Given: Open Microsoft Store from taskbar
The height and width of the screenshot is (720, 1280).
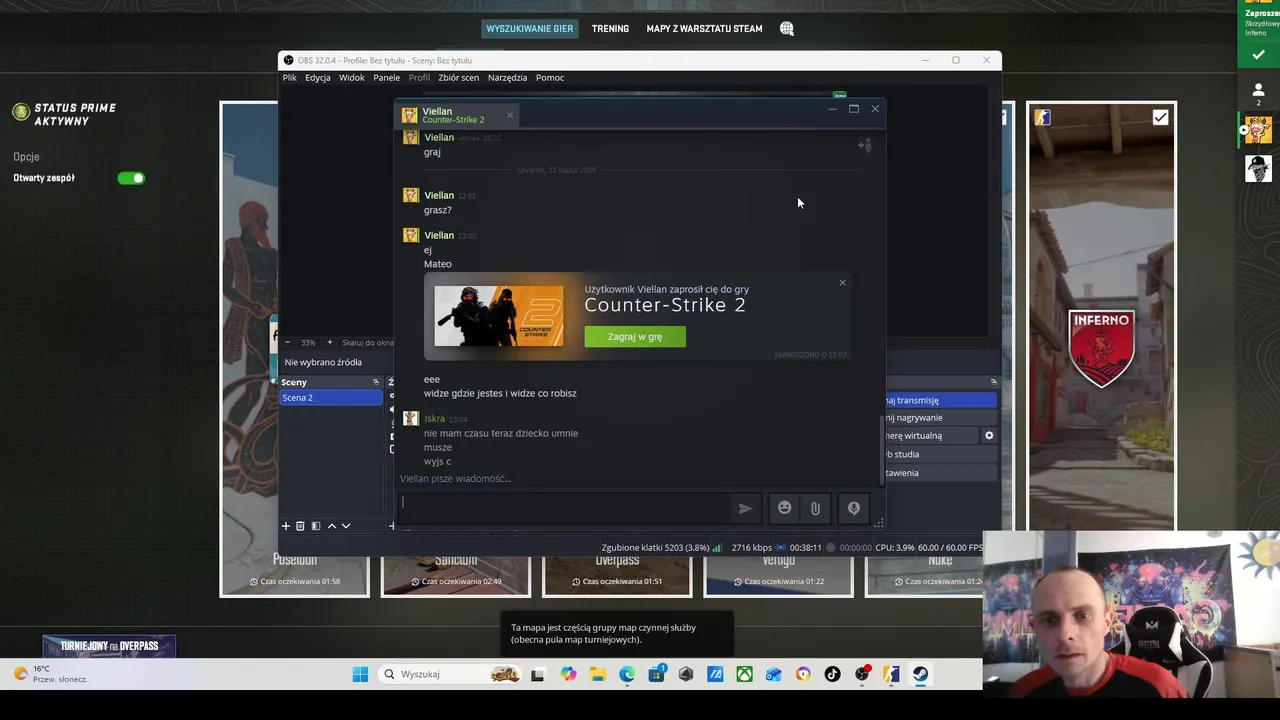Looking at the screenshot, I should click(x=656, y=674).
